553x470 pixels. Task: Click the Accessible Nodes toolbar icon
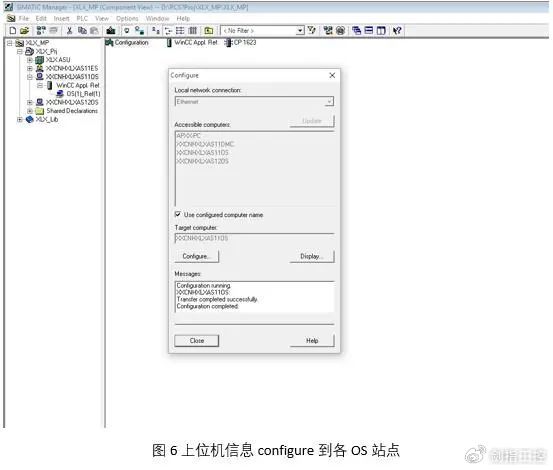coord(41,31)
